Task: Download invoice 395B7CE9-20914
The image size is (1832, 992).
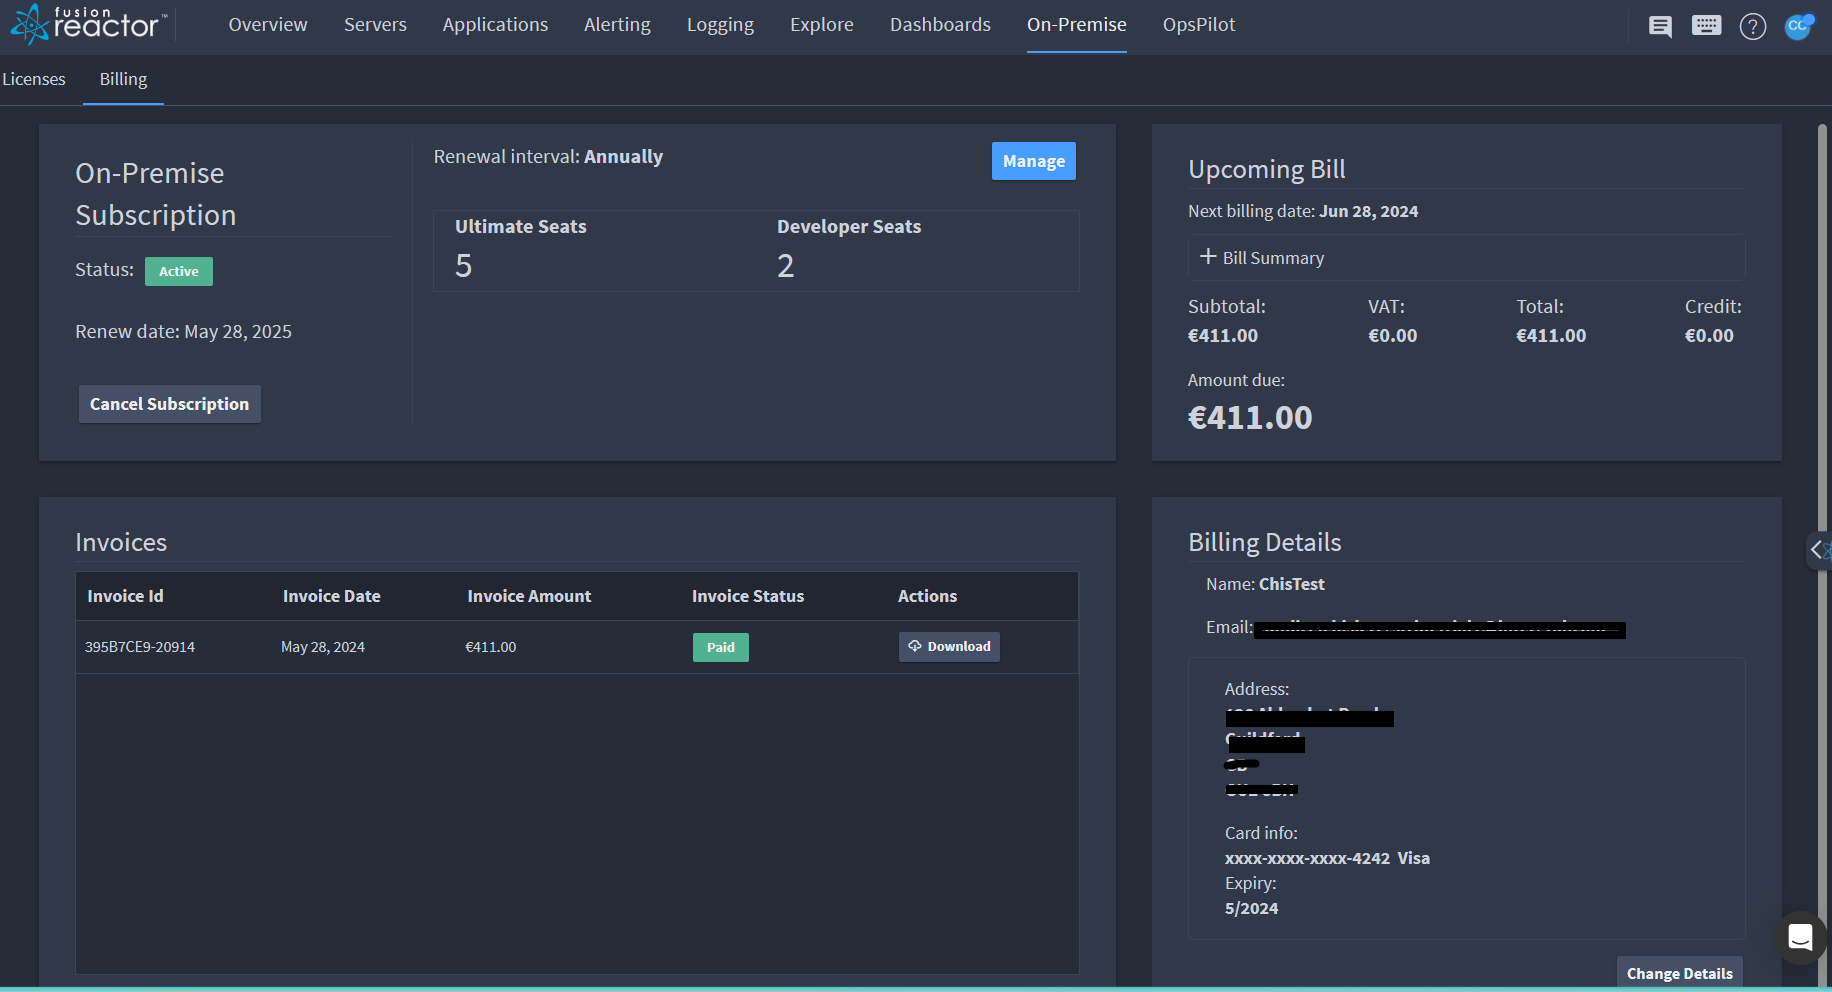Action: coord(949,647)
